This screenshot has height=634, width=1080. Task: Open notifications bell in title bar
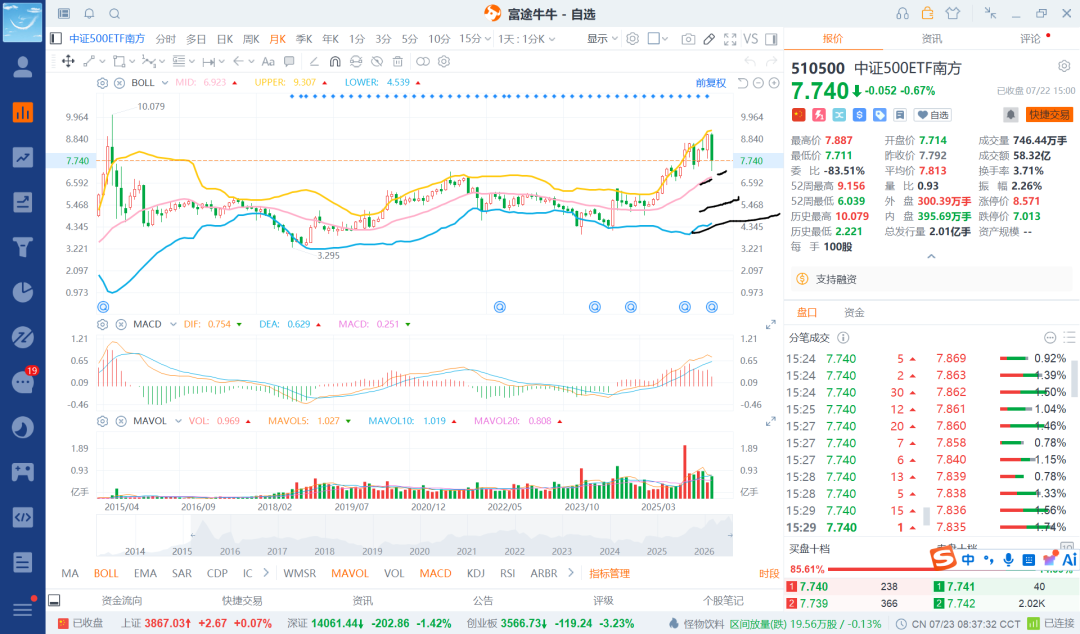[89, 14]
